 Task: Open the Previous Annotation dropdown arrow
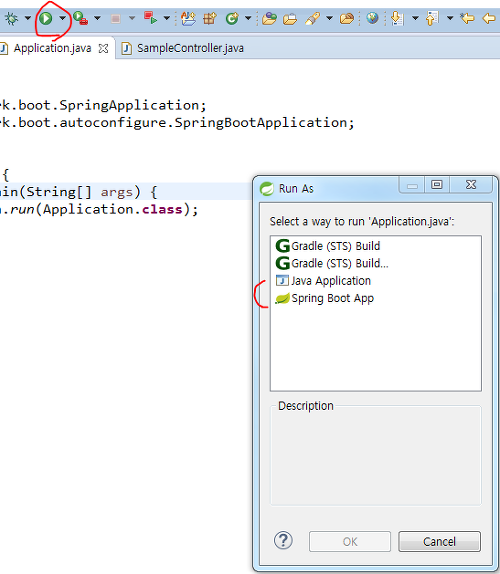point(450,18)
